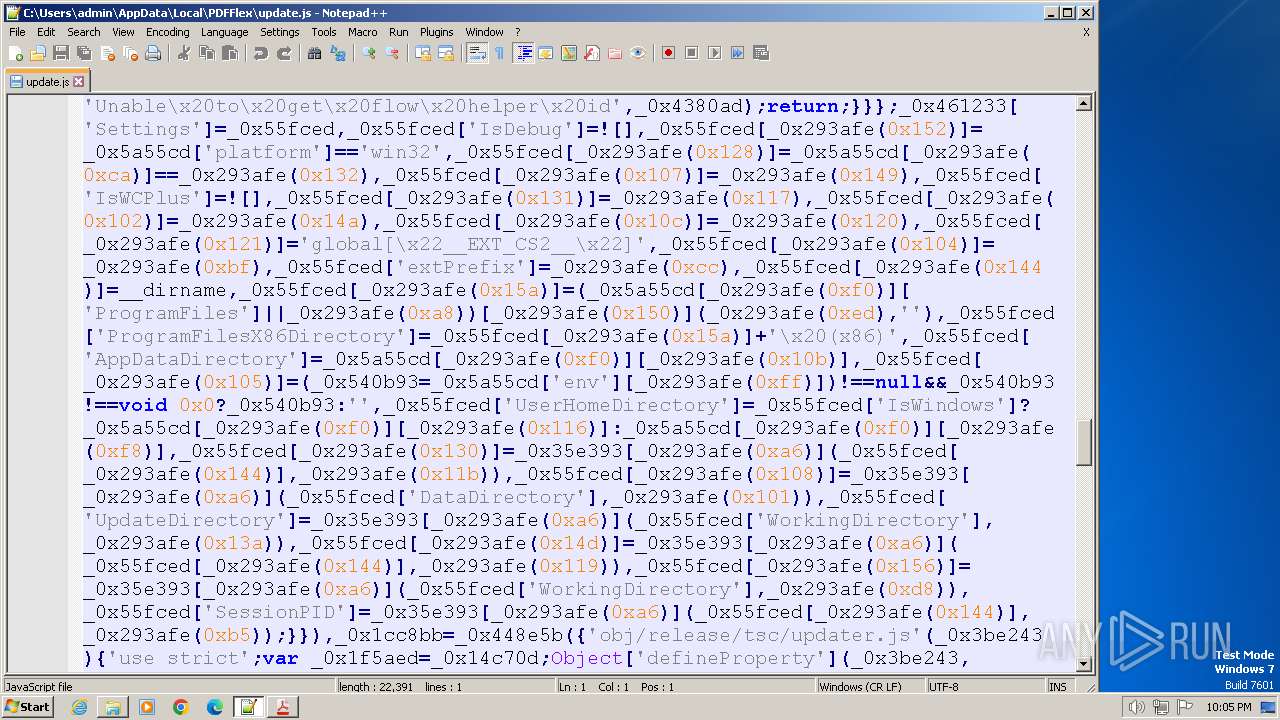The image size is (1280, 720).
Task: Click the Save All toolbar icon
Action: [x=84, y=53]
